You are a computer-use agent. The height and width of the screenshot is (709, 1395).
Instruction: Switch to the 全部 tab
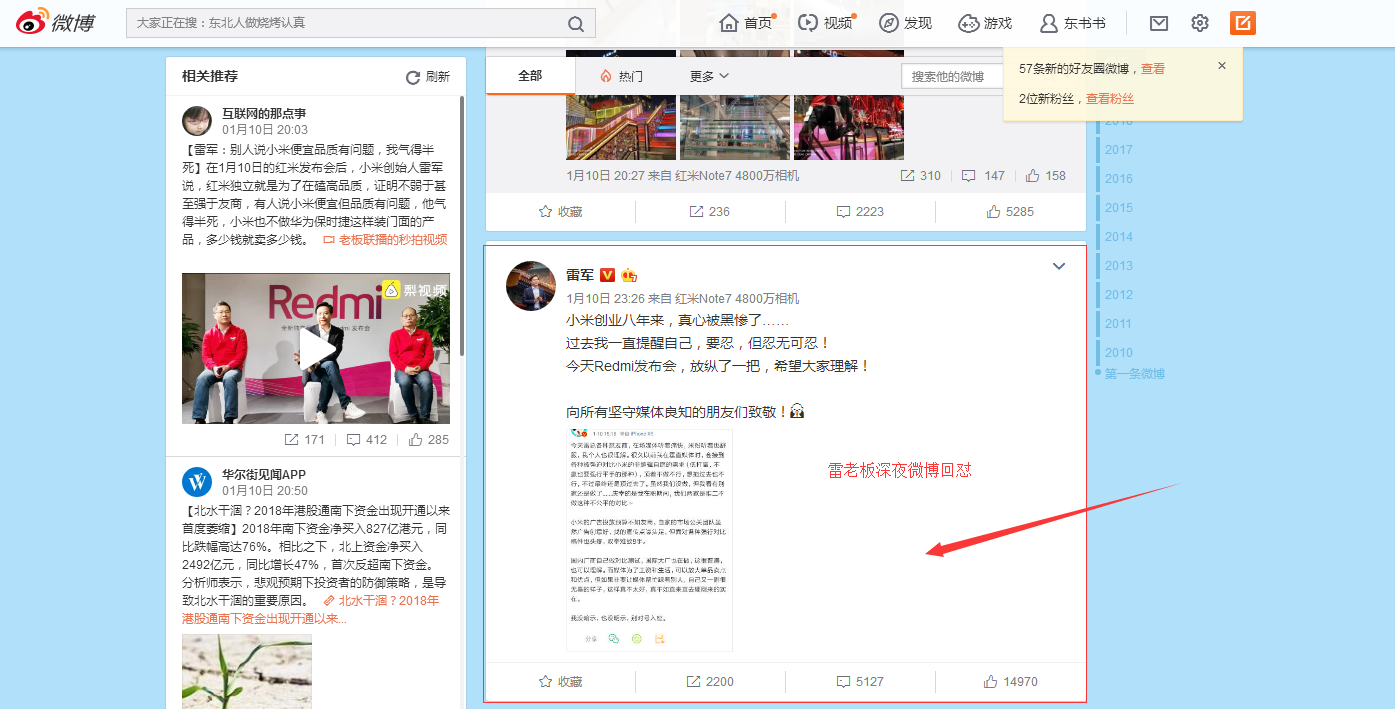pos(530,76)
